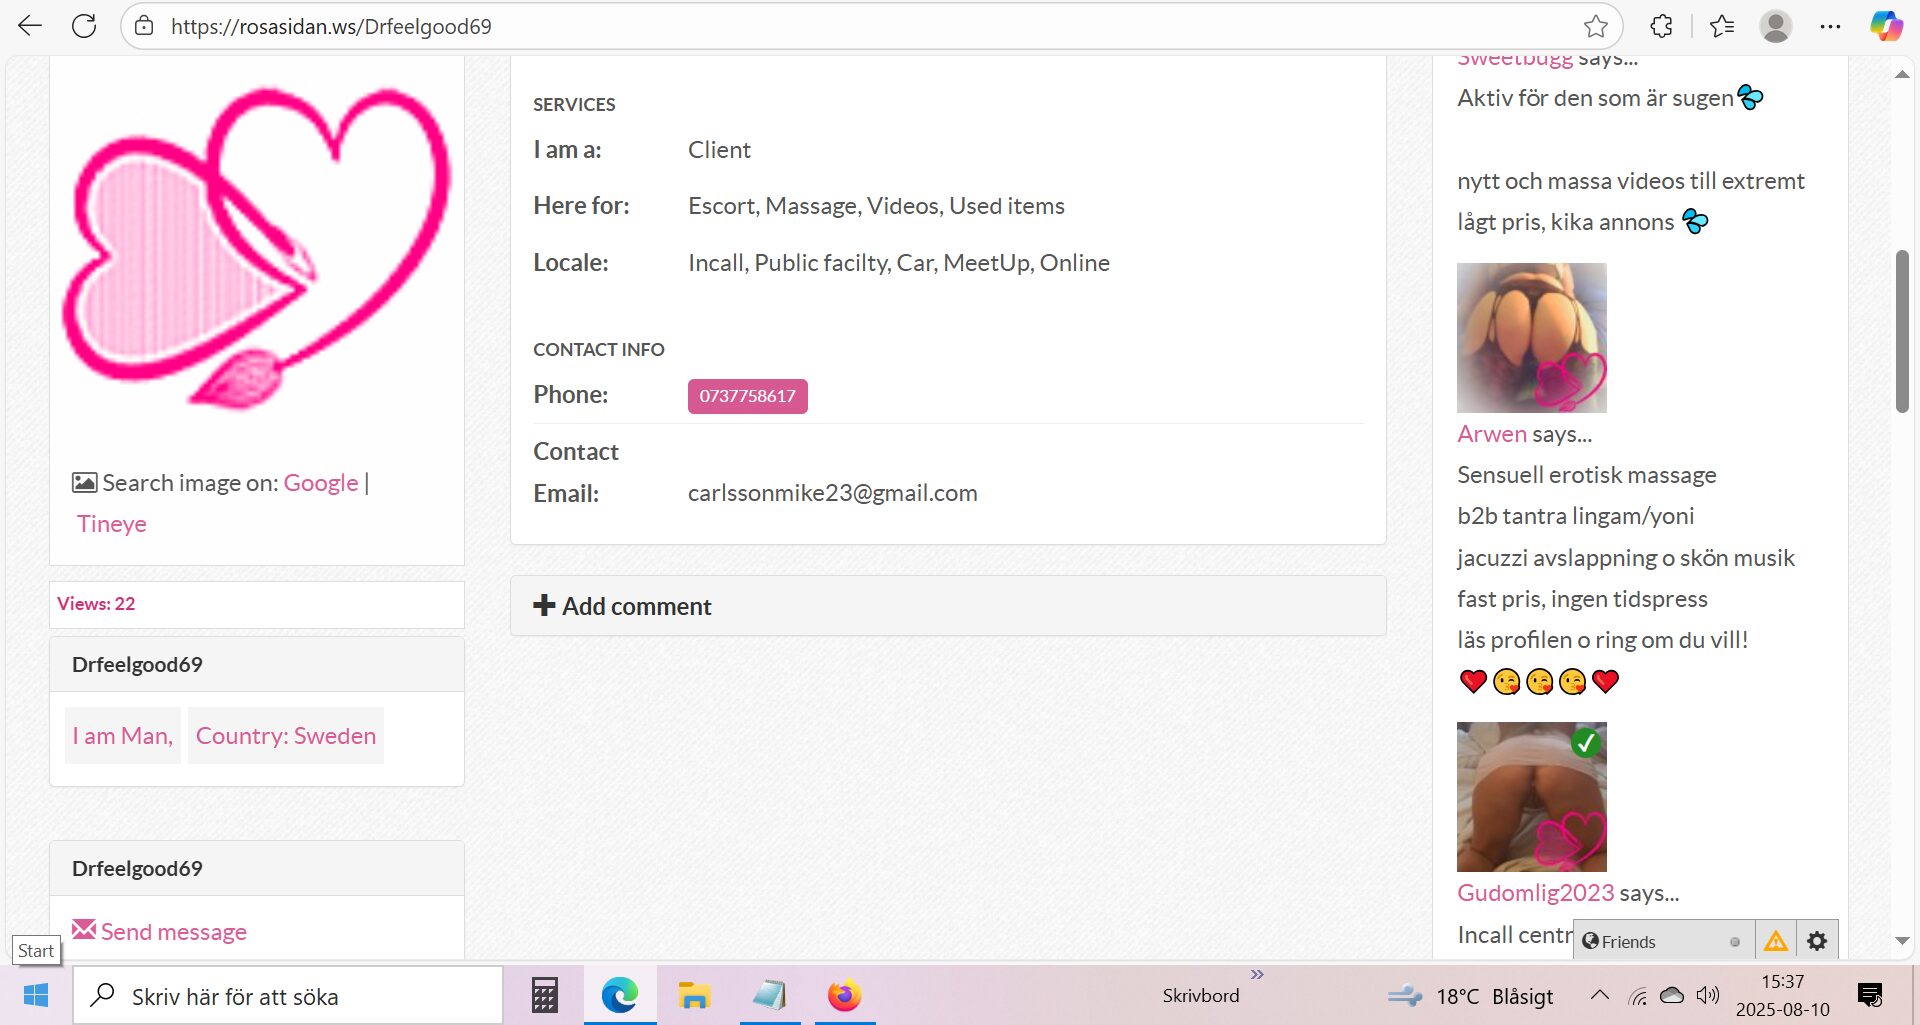Click the browser back arrow

click(30, 26)
